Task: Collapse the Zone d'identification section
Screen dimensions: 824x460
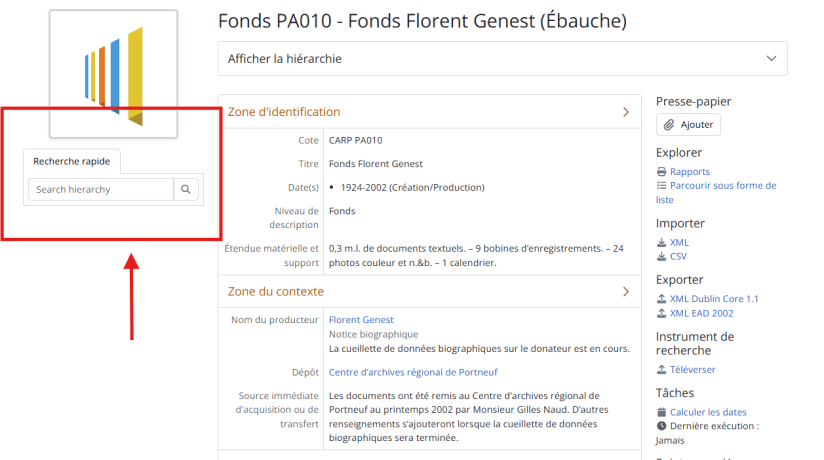Action: tap(626, 112)
